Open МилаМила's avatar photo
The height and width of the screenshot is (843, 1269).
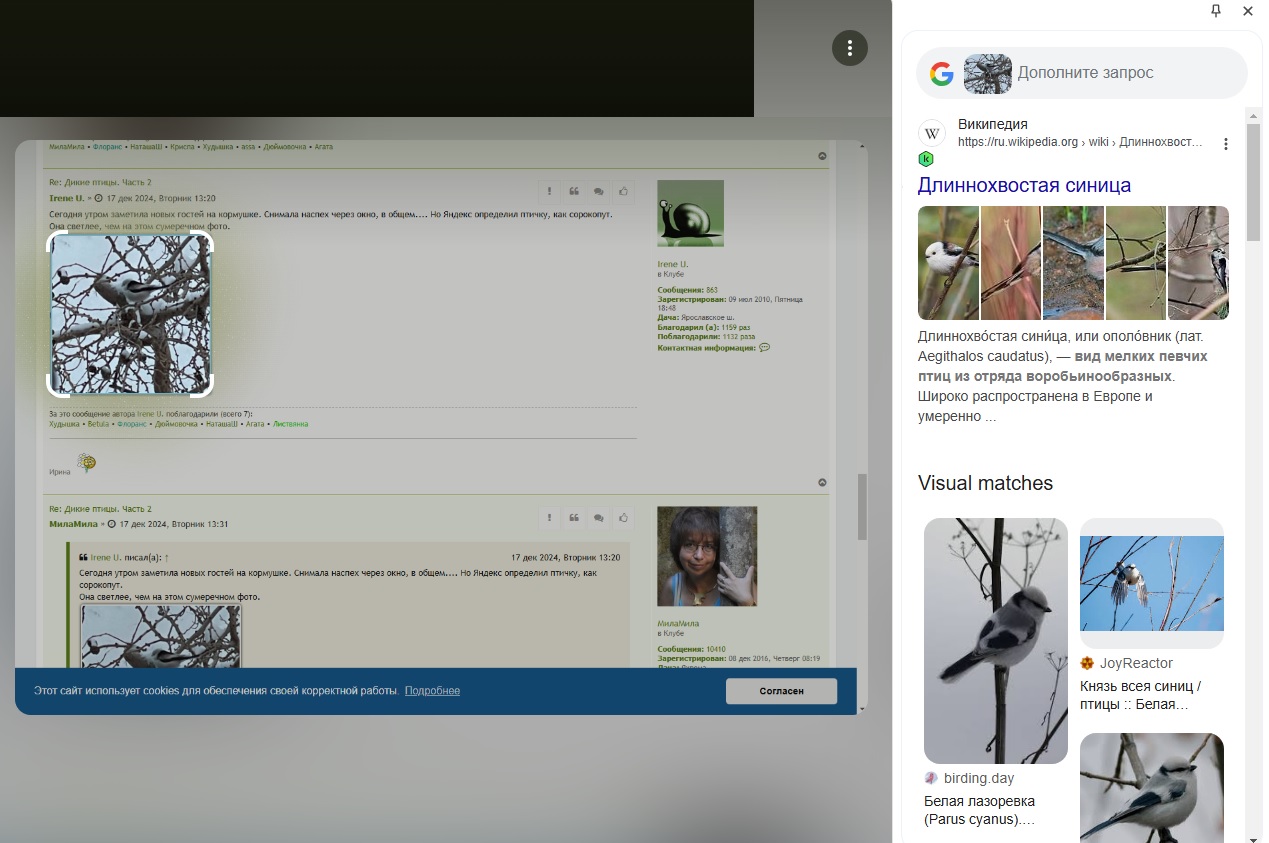707,556
